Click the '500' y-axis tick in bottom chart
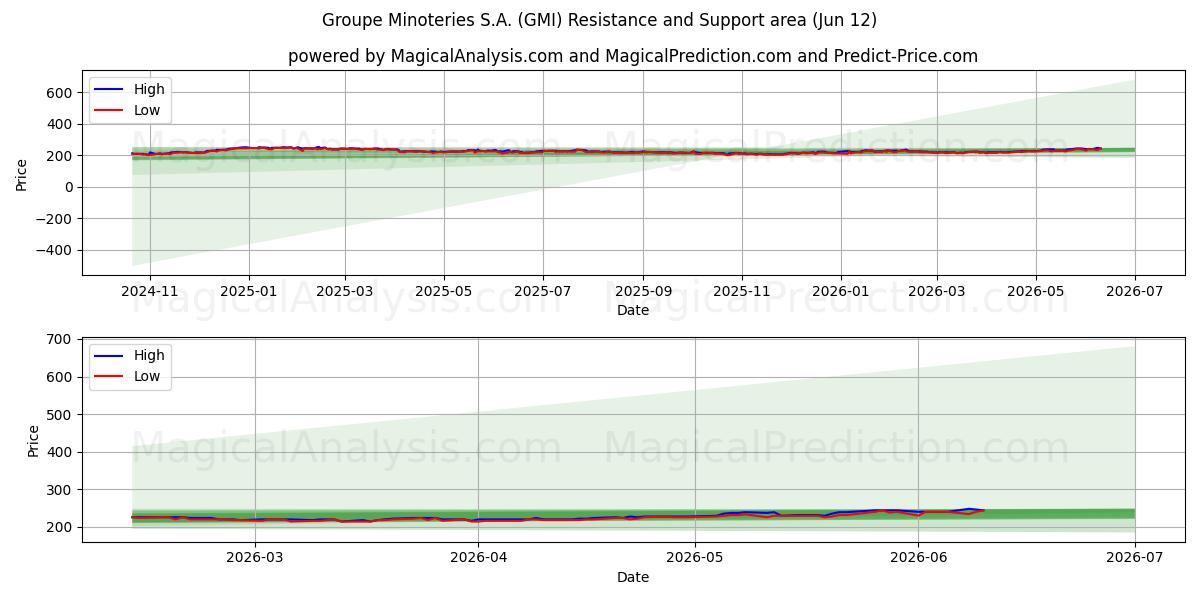The image size is (1200, 600). coord(62,415)
